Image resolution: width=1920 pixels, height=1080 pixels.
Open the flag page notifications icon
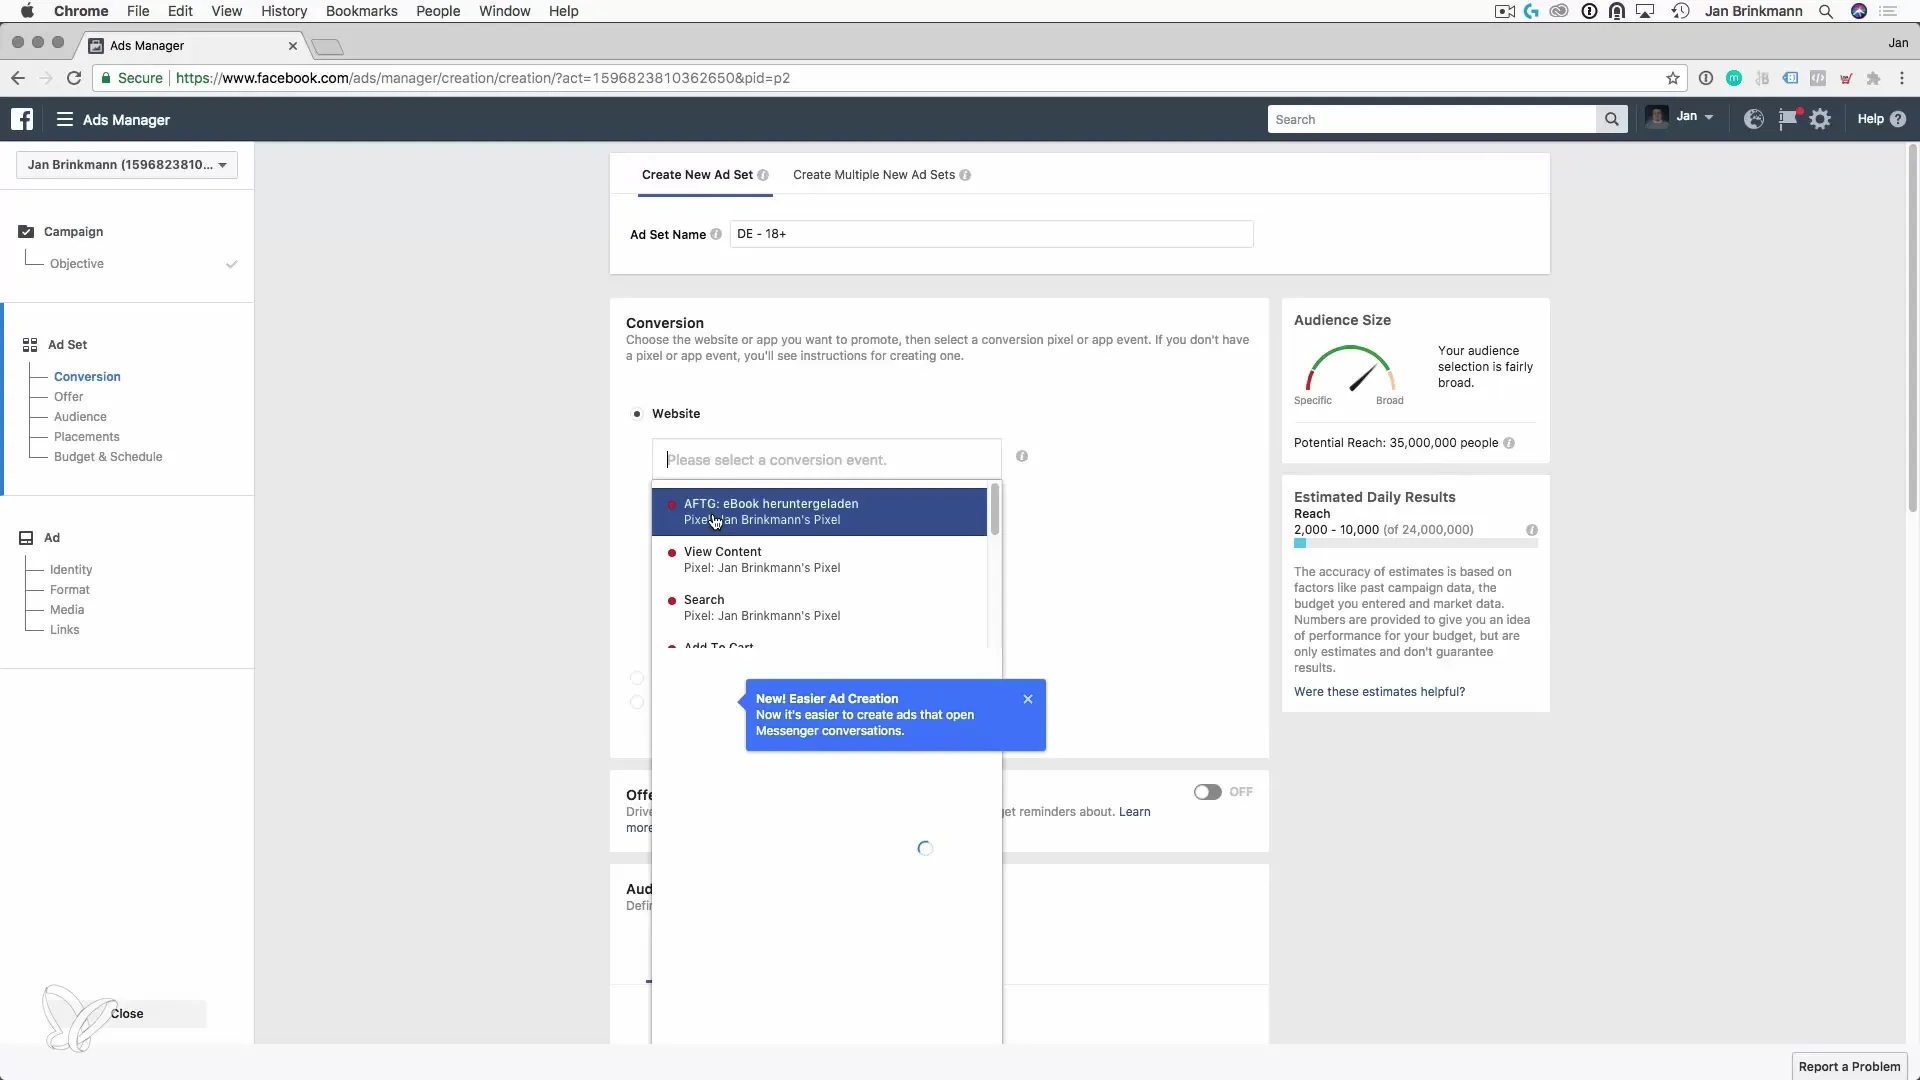(x=1787, y=119)
